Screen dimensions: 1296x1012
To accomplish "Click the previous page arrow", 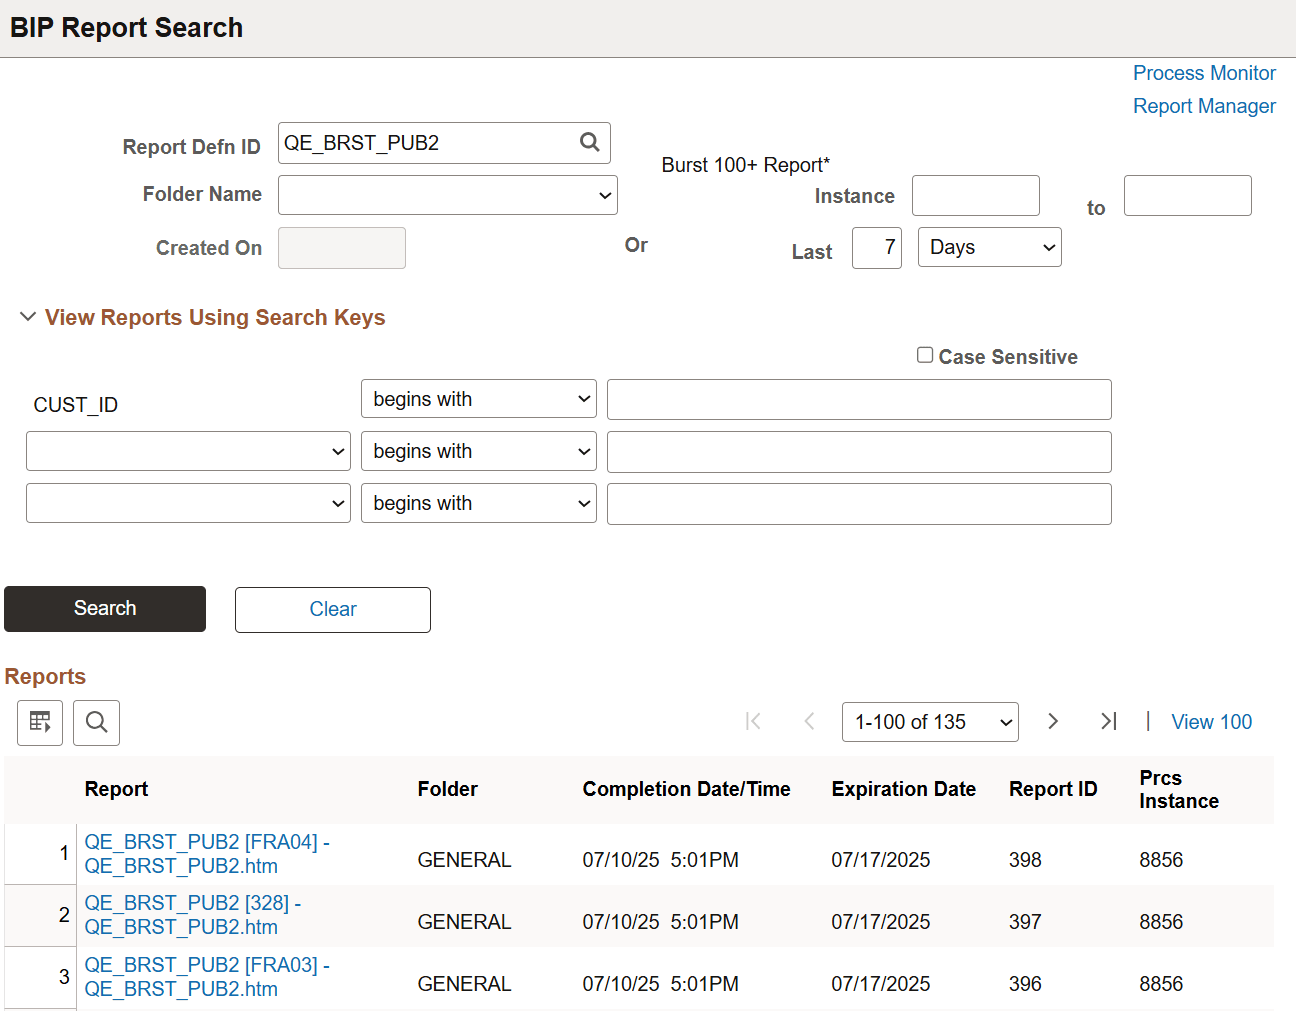I will pyautogui.click(x=808, y=721).
